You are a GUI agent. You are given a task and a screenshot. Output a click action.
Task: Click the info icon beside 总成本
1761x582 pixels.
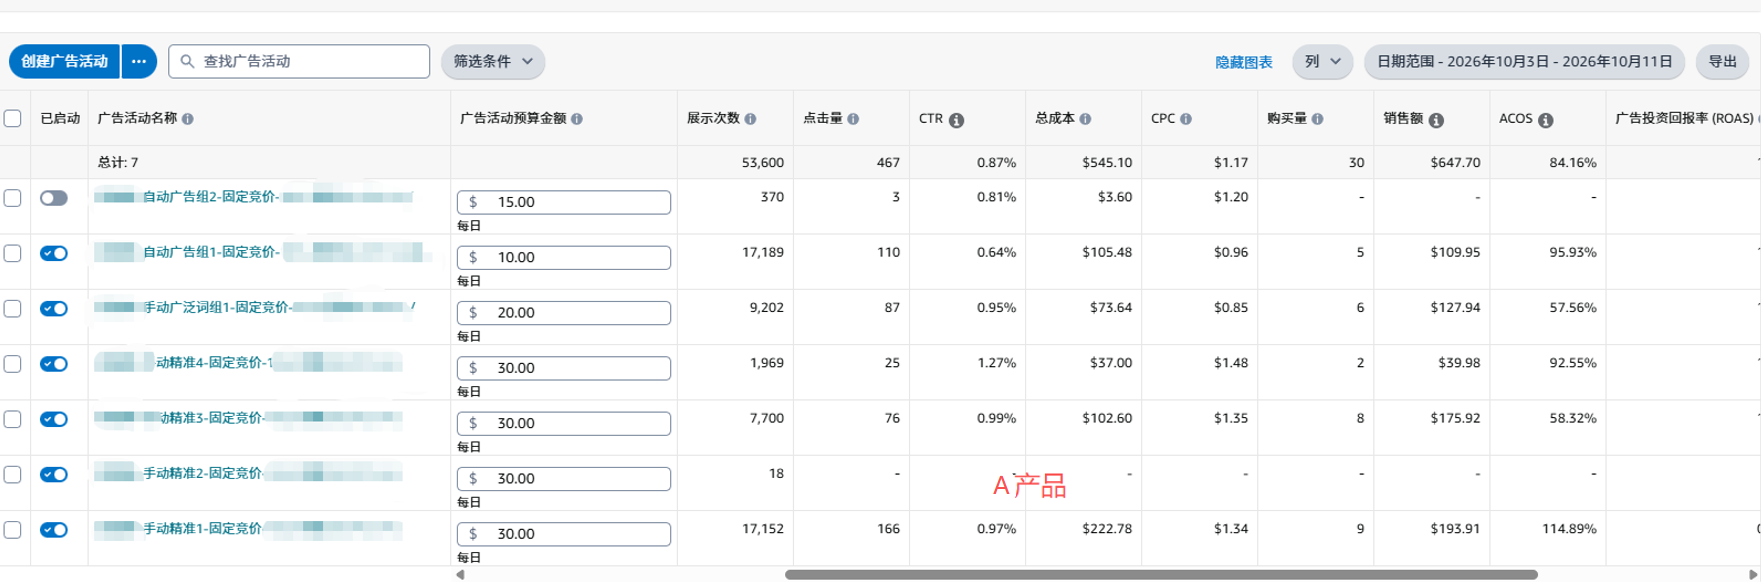[1085, 119]
